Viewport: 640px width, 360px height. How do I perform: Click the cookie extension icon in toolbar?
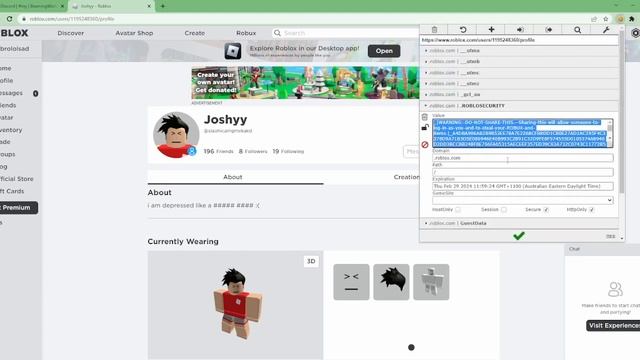[x=620, y=19]
